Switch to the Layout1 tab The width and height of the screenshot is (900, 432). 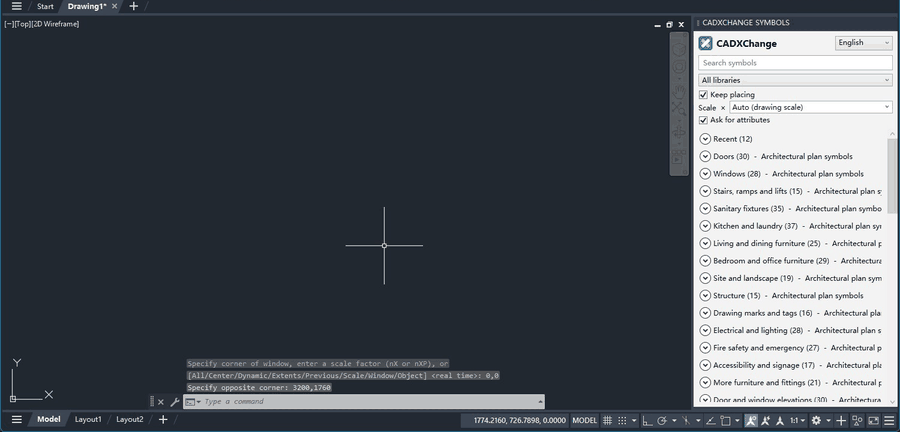88,419
